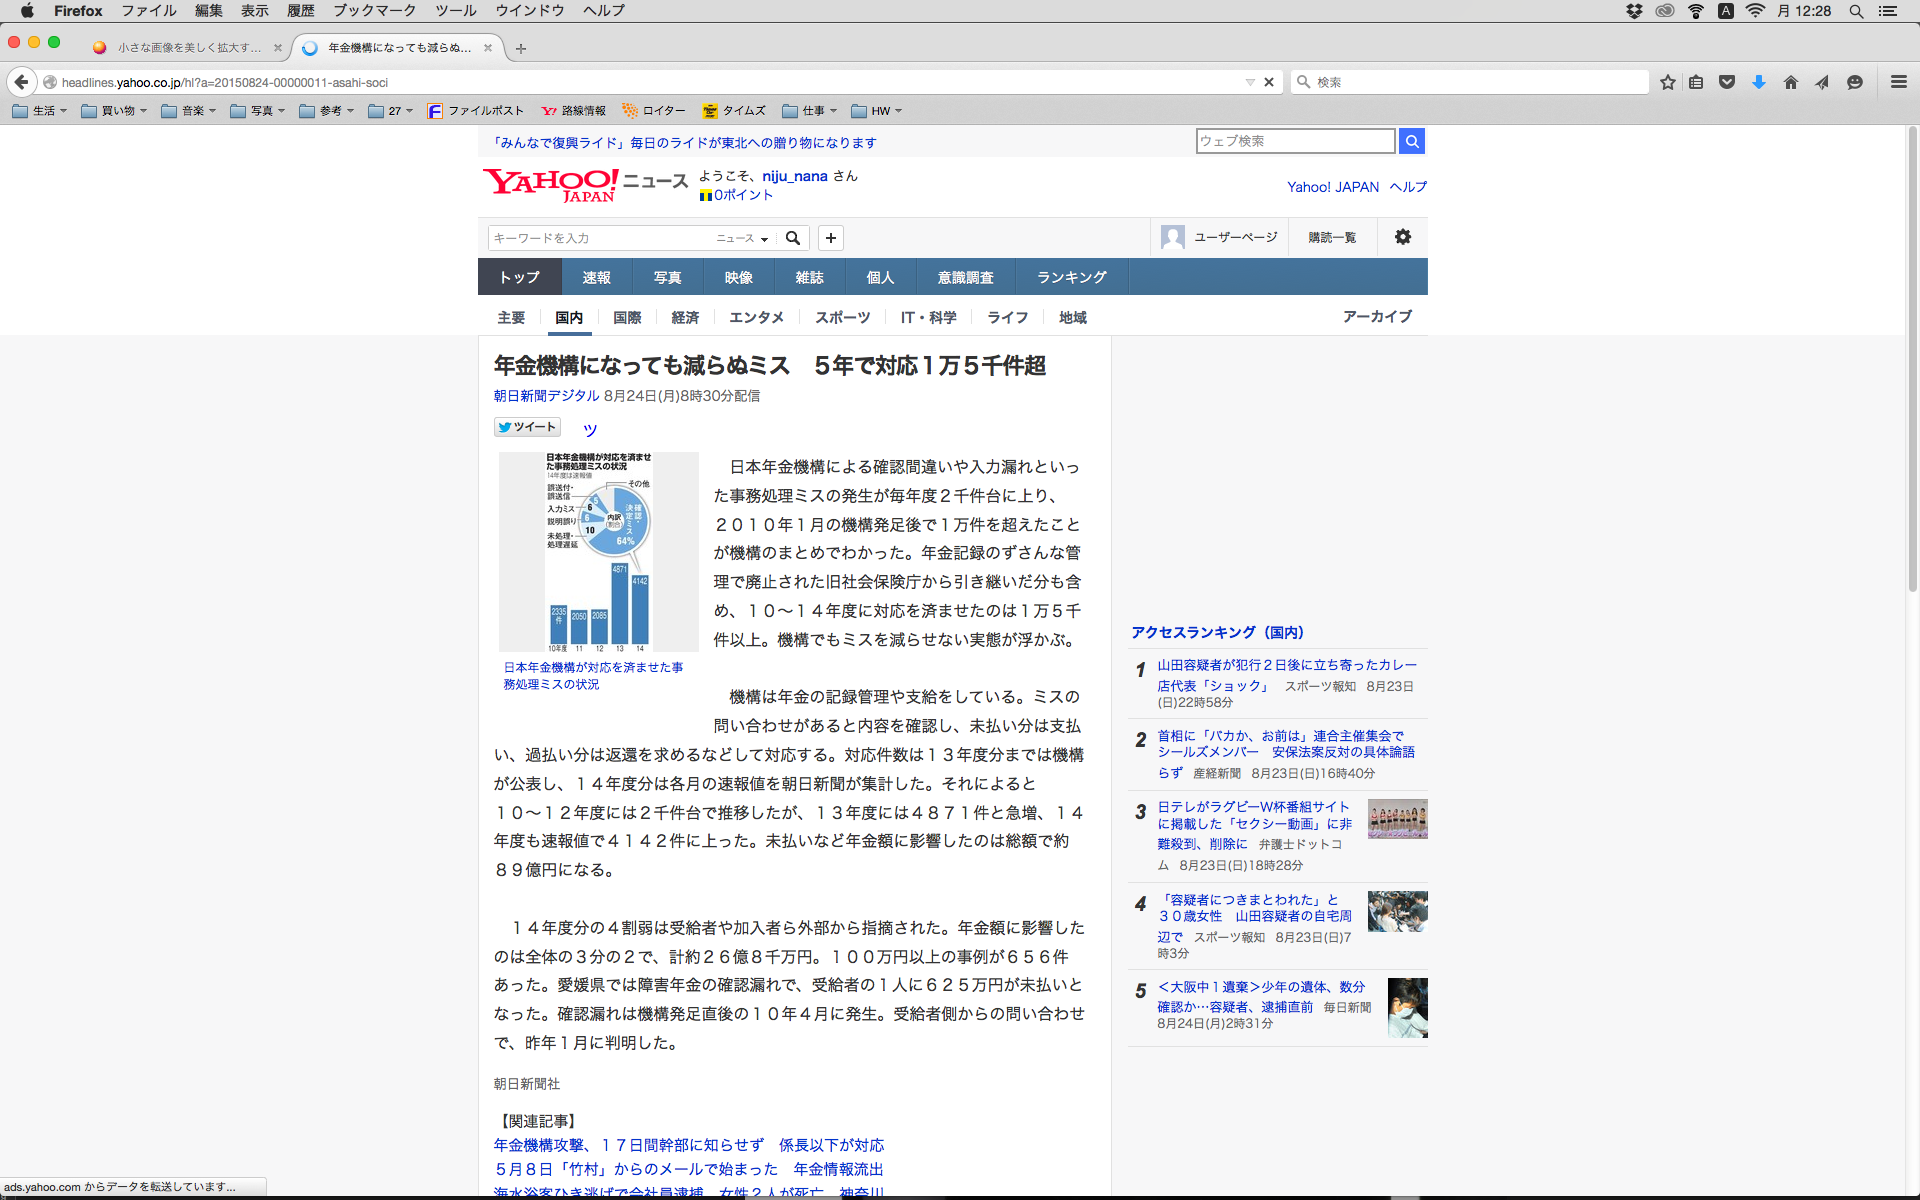Switch to the ランキング news tab
Screen dimensions: 1920x1200
click(x=1071, y=277)
